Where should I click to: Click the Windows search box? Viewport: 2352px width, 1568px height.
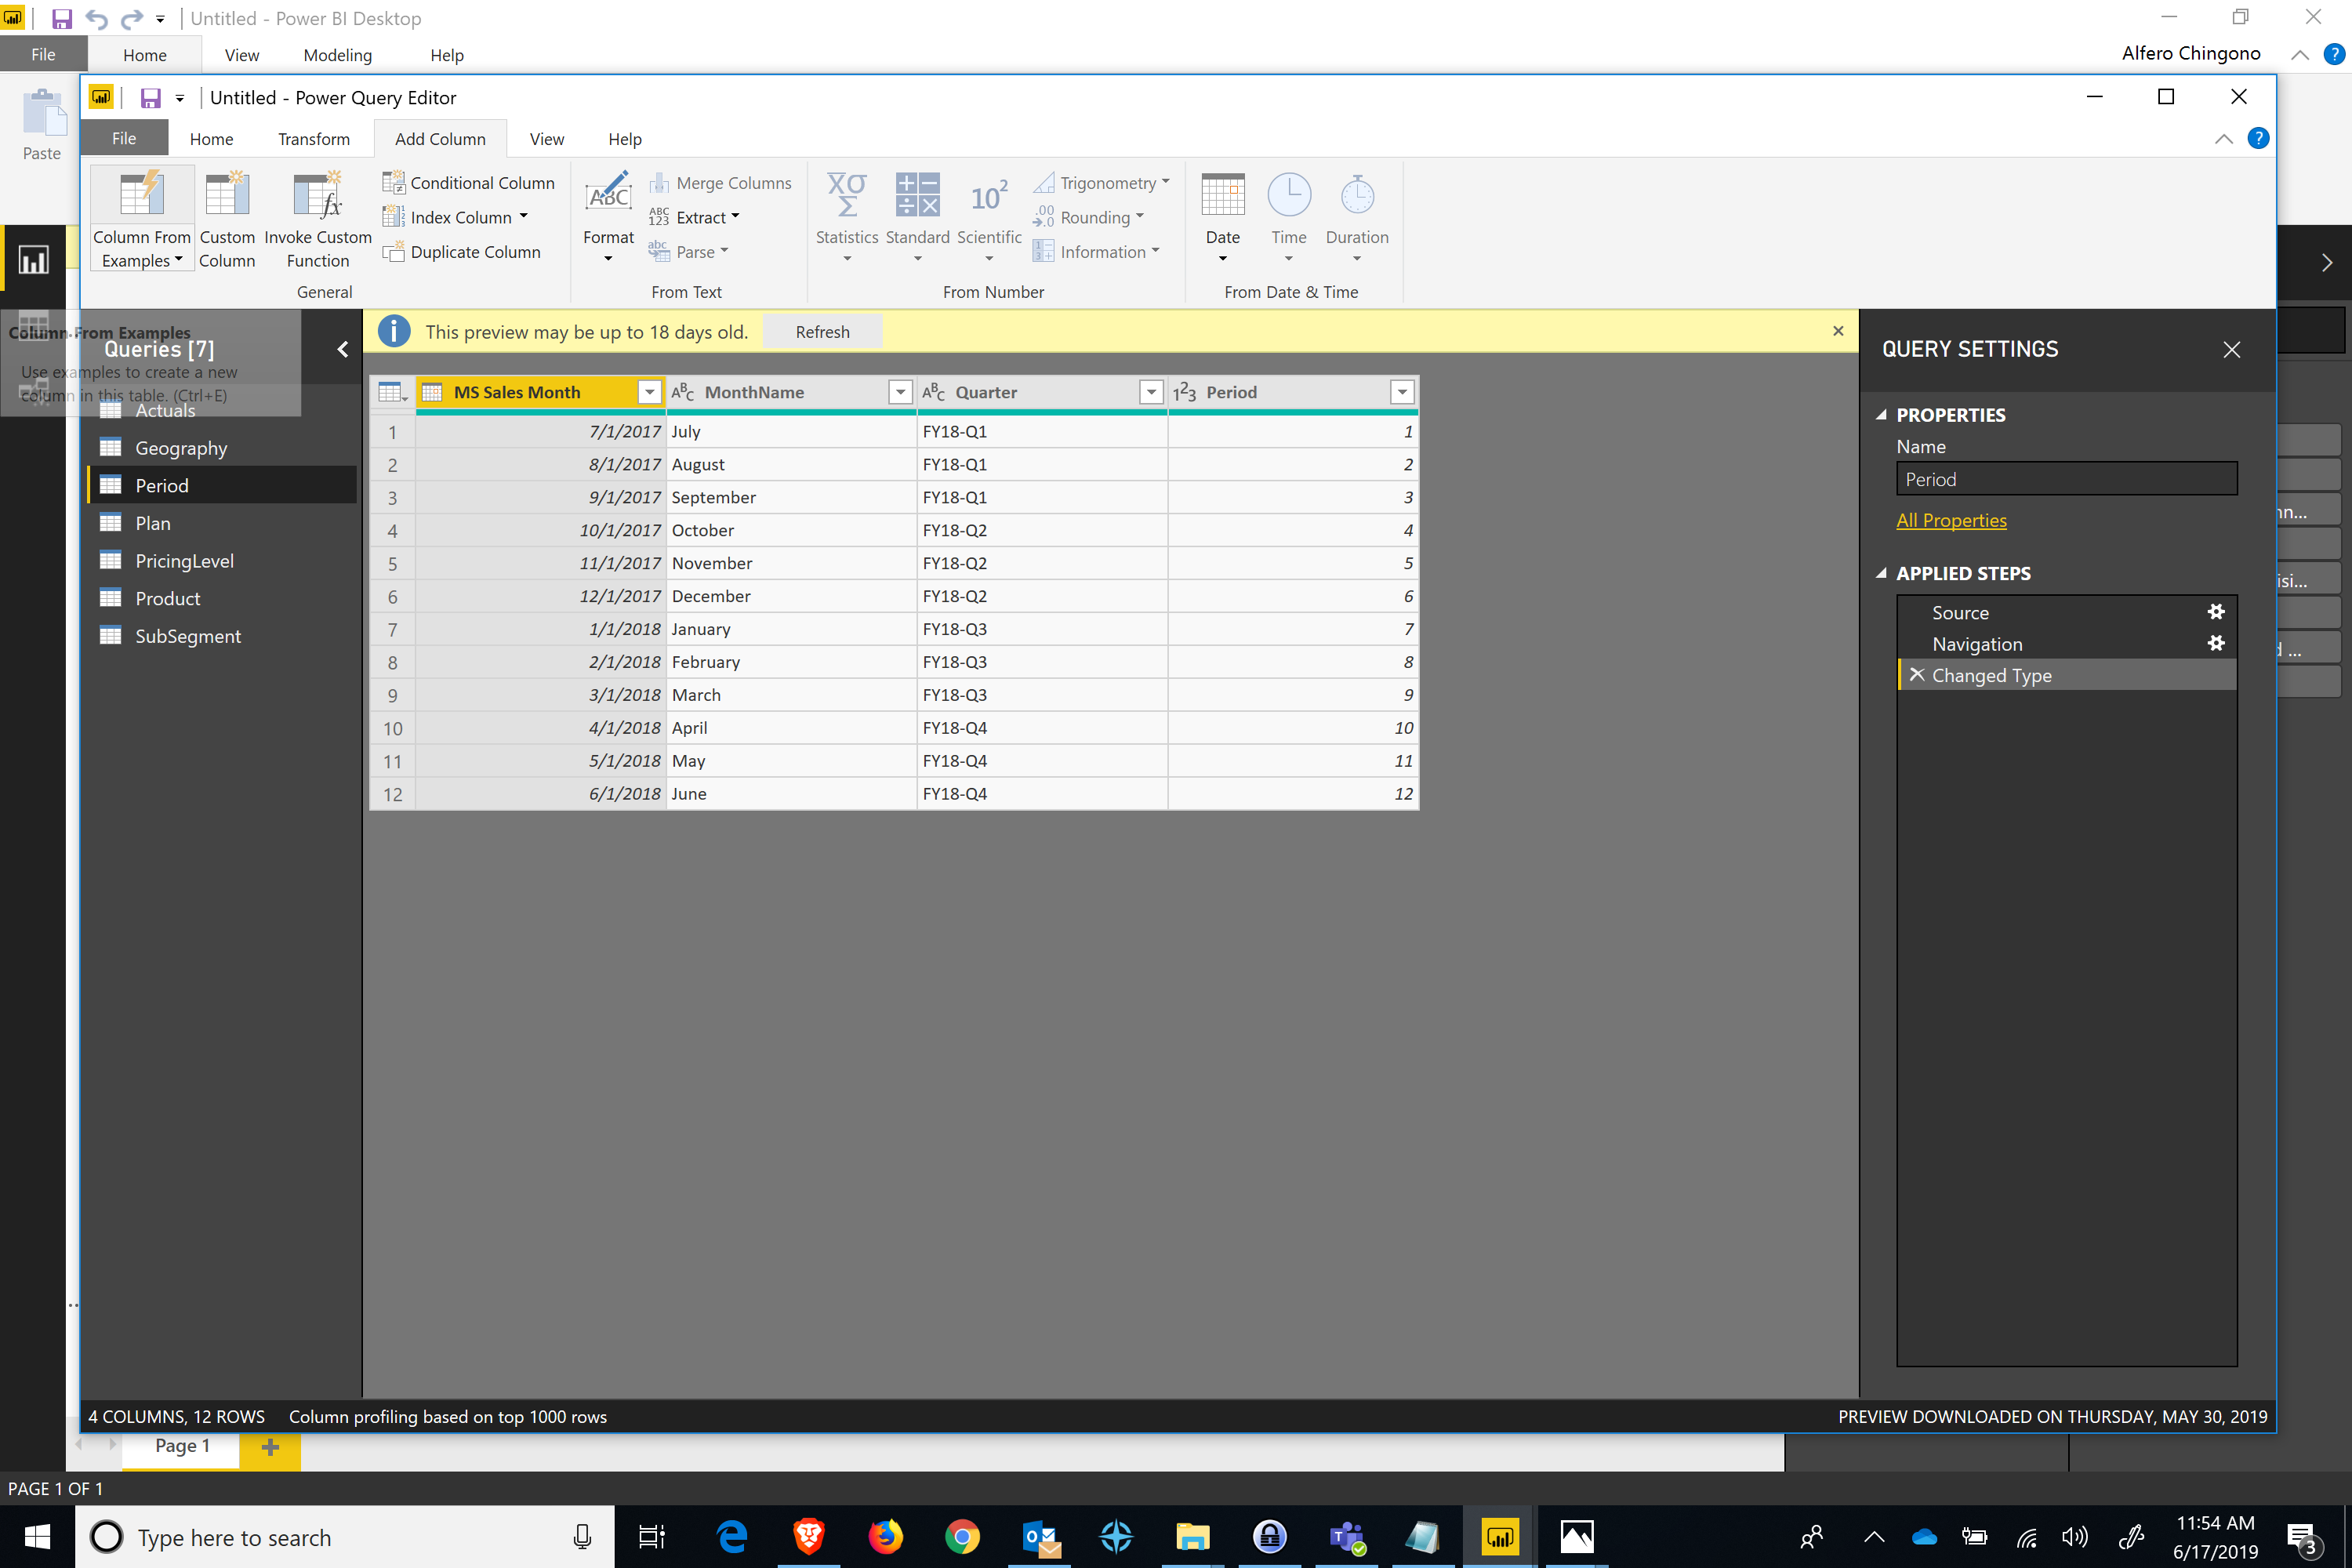345,1537
